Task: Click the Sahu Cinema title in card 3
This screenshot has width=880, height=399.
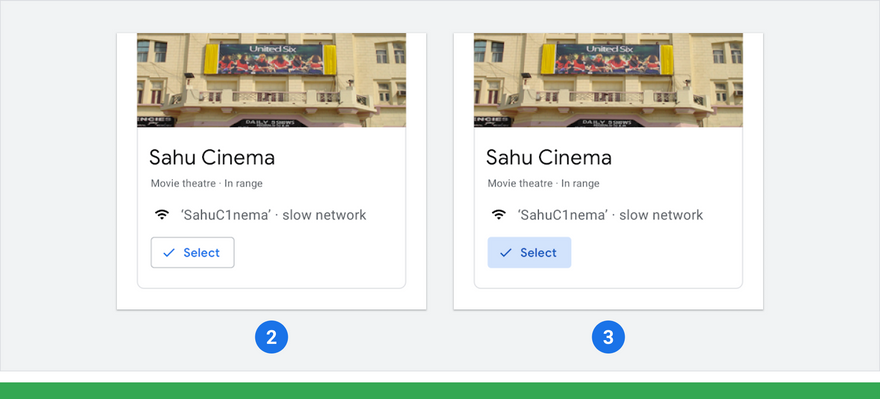Action: click(548, 158)
